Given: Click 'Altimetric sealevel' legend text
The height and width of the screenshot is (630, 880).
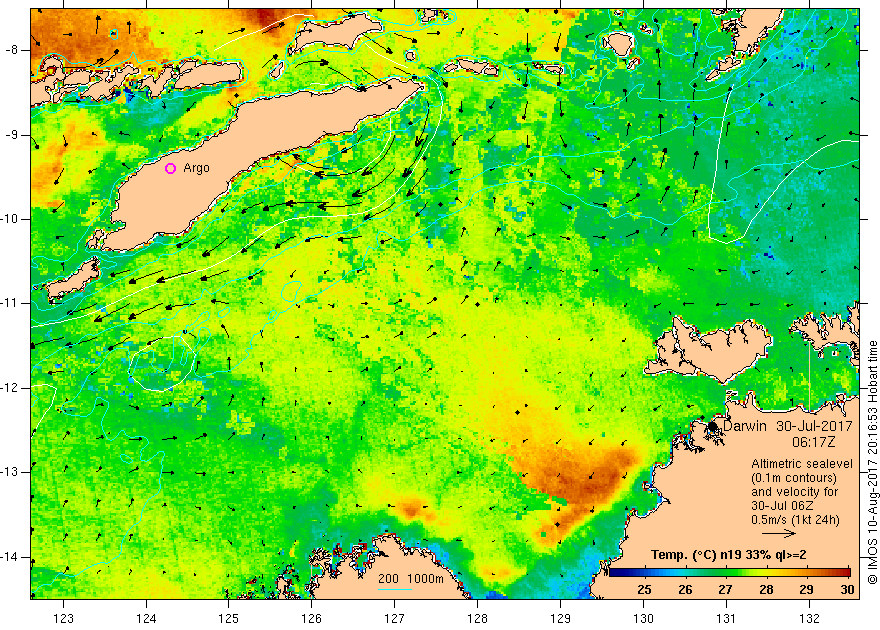Looking at the screenshot, I should [801, 464].
